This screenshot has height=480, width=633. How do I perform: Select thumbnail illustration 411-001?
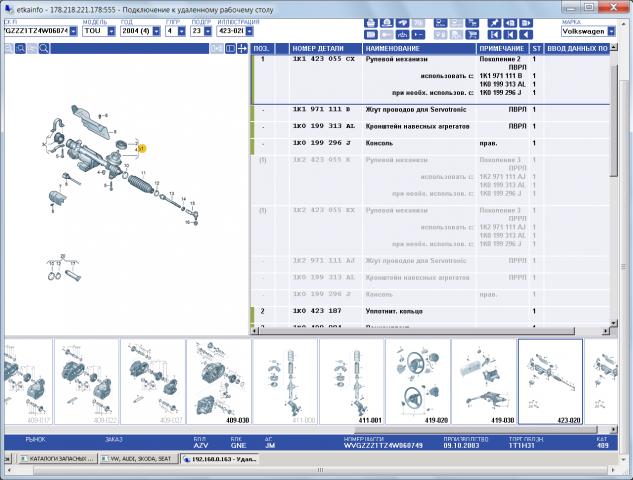click(x=351, y=381)
